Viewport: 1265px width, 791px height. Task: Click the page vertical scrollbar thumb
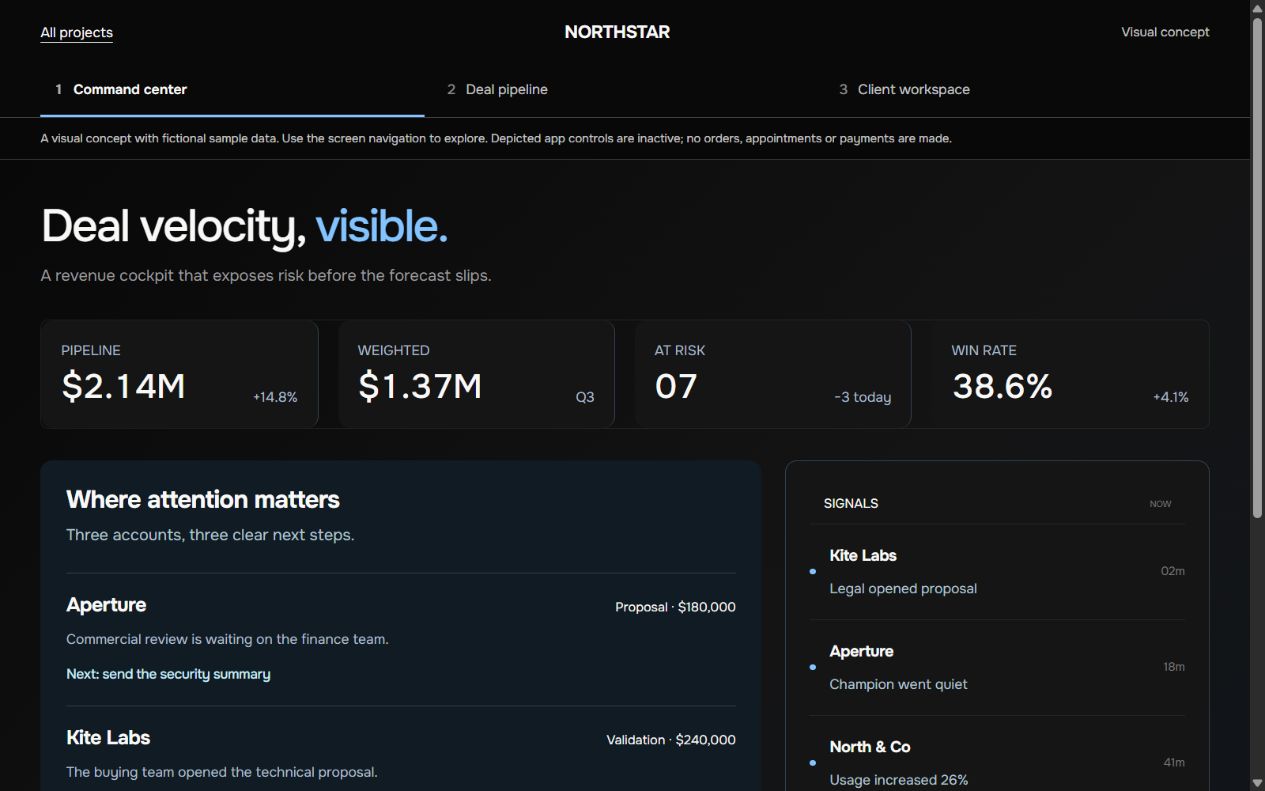pos(1257,267)
